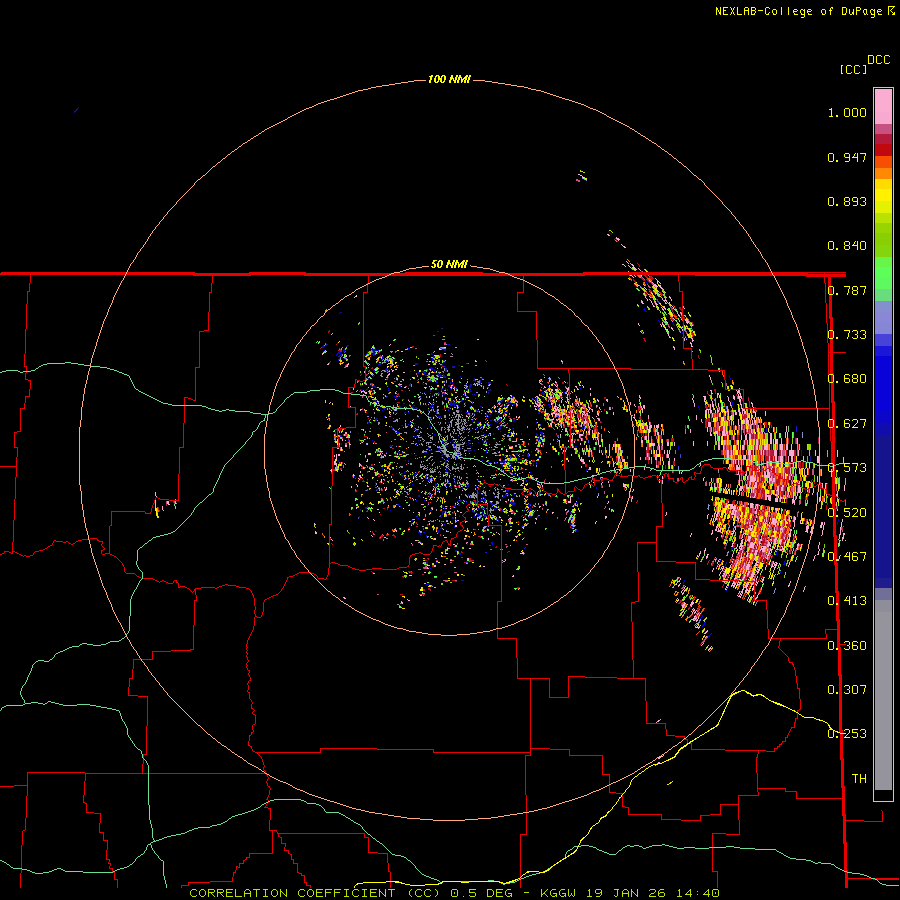Image resolution: width=900 pixels, height=900 pixels.
Task: Click the DCC label above color scale
Action: (x=879, y=60)
